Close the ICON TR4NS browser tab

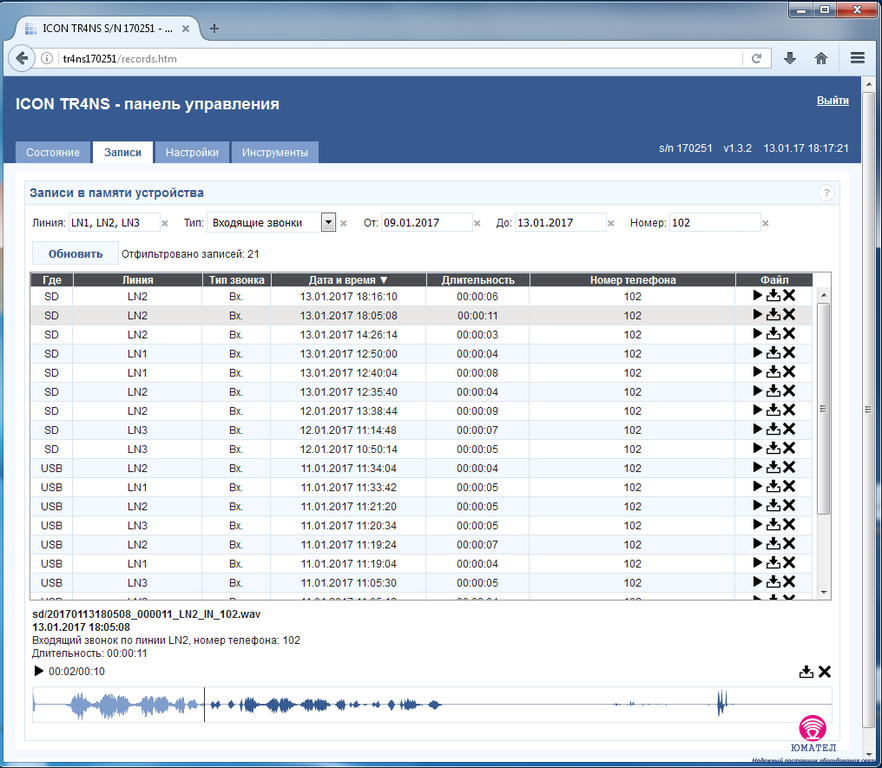click(x=186, y=29)
